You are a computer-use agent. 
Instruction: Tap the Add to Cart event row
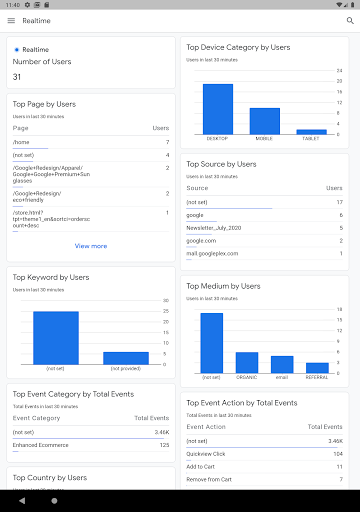click(265, 467)
